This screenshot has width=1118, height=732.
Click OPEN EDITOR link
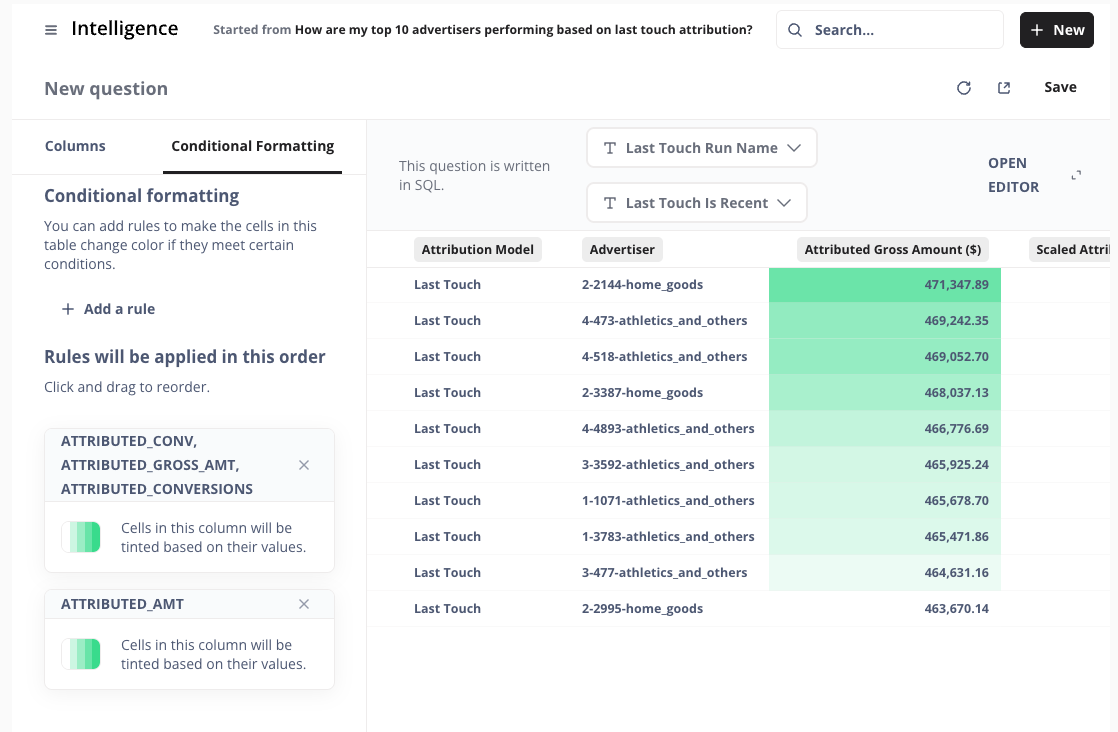1013,175
